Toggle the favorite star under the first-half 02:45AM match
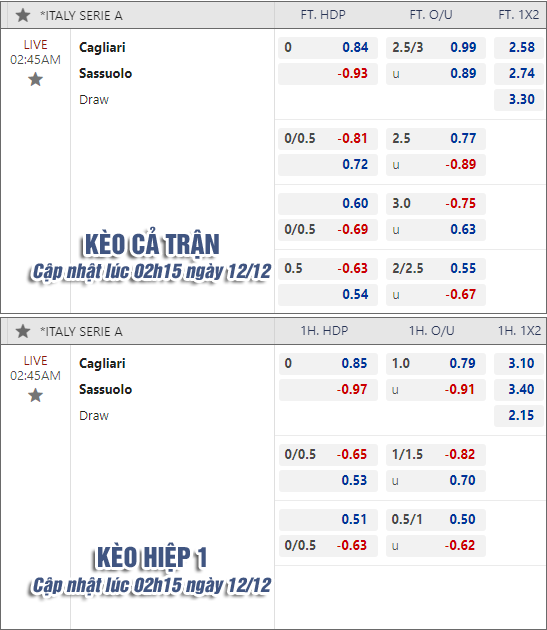 35,395
